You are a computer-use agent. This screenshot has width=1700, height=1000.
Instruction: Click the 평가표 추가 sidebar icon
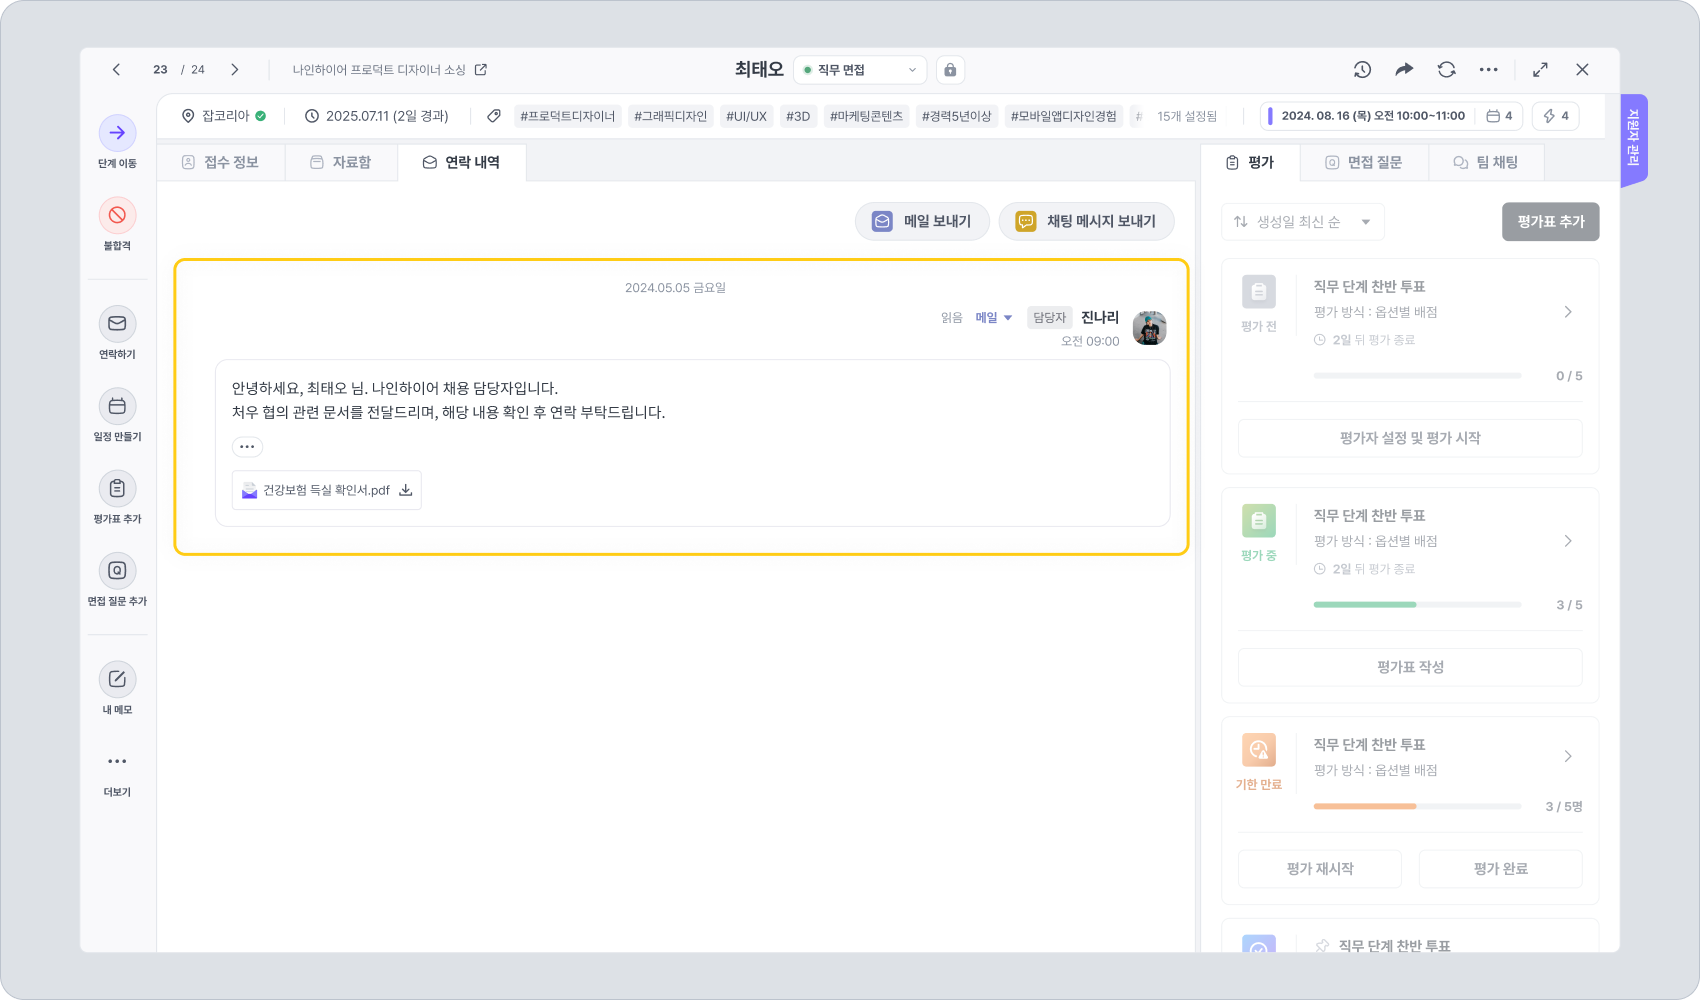coord(117,488)
